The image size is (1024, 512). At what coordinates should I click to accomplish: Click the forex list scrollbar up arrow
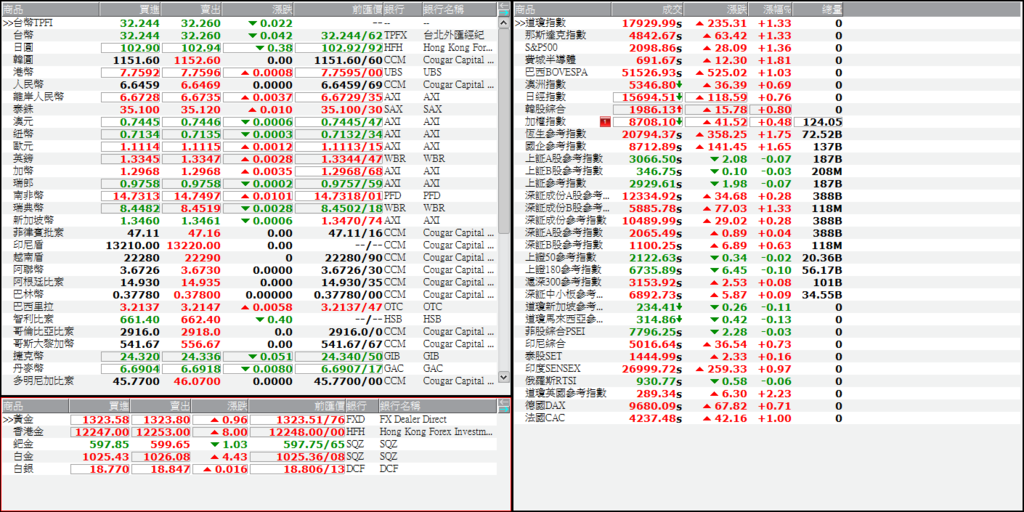click(x=504, y=23)
